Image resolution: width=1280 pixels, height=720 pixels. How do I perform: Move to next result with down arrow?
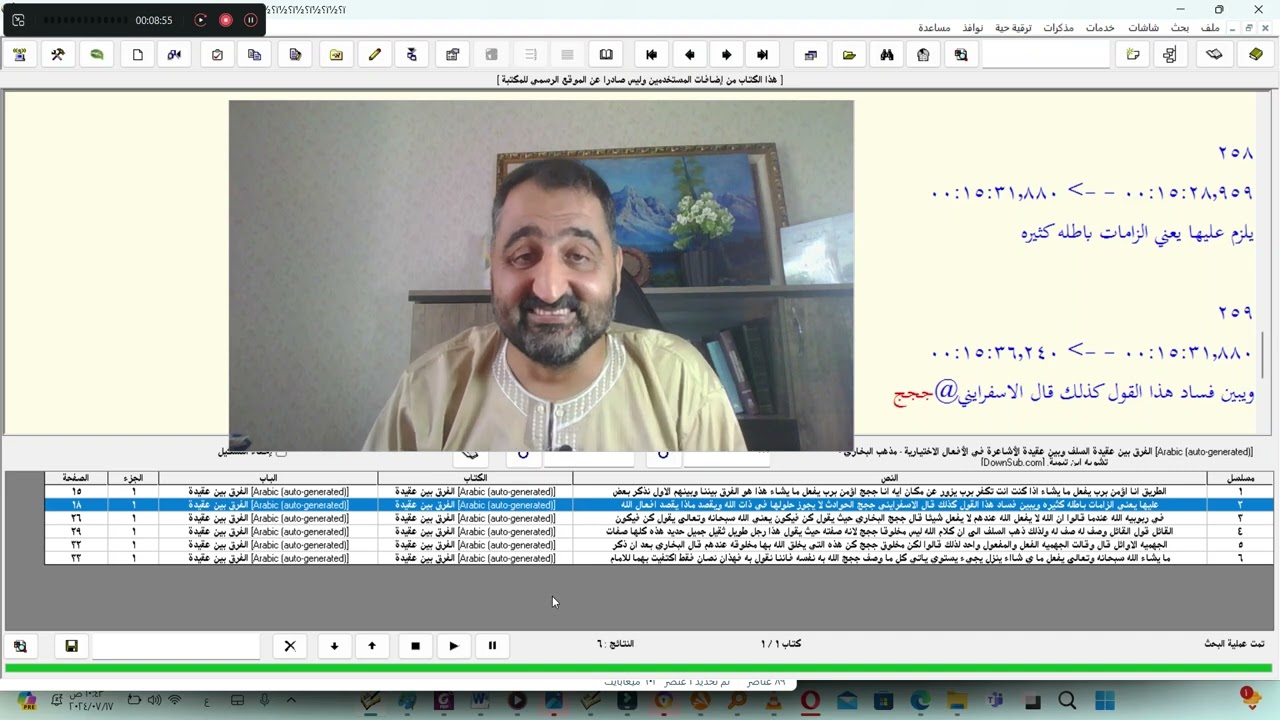(334, 646)
